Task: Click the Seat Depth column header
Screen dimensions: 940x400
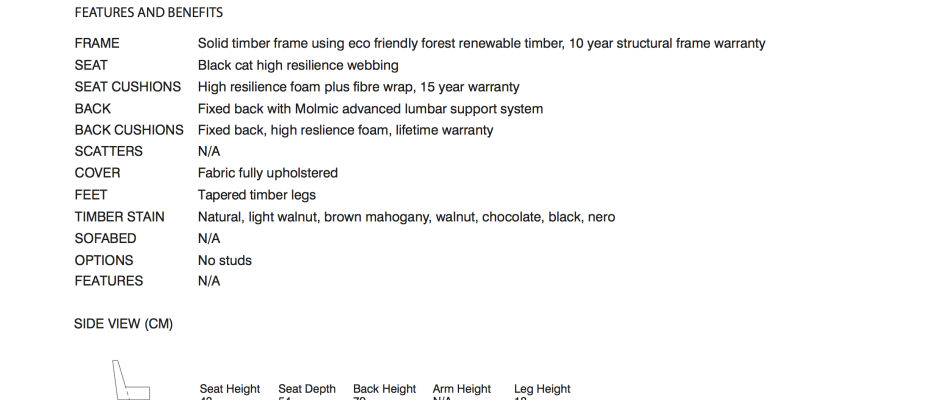Action: 307,389
